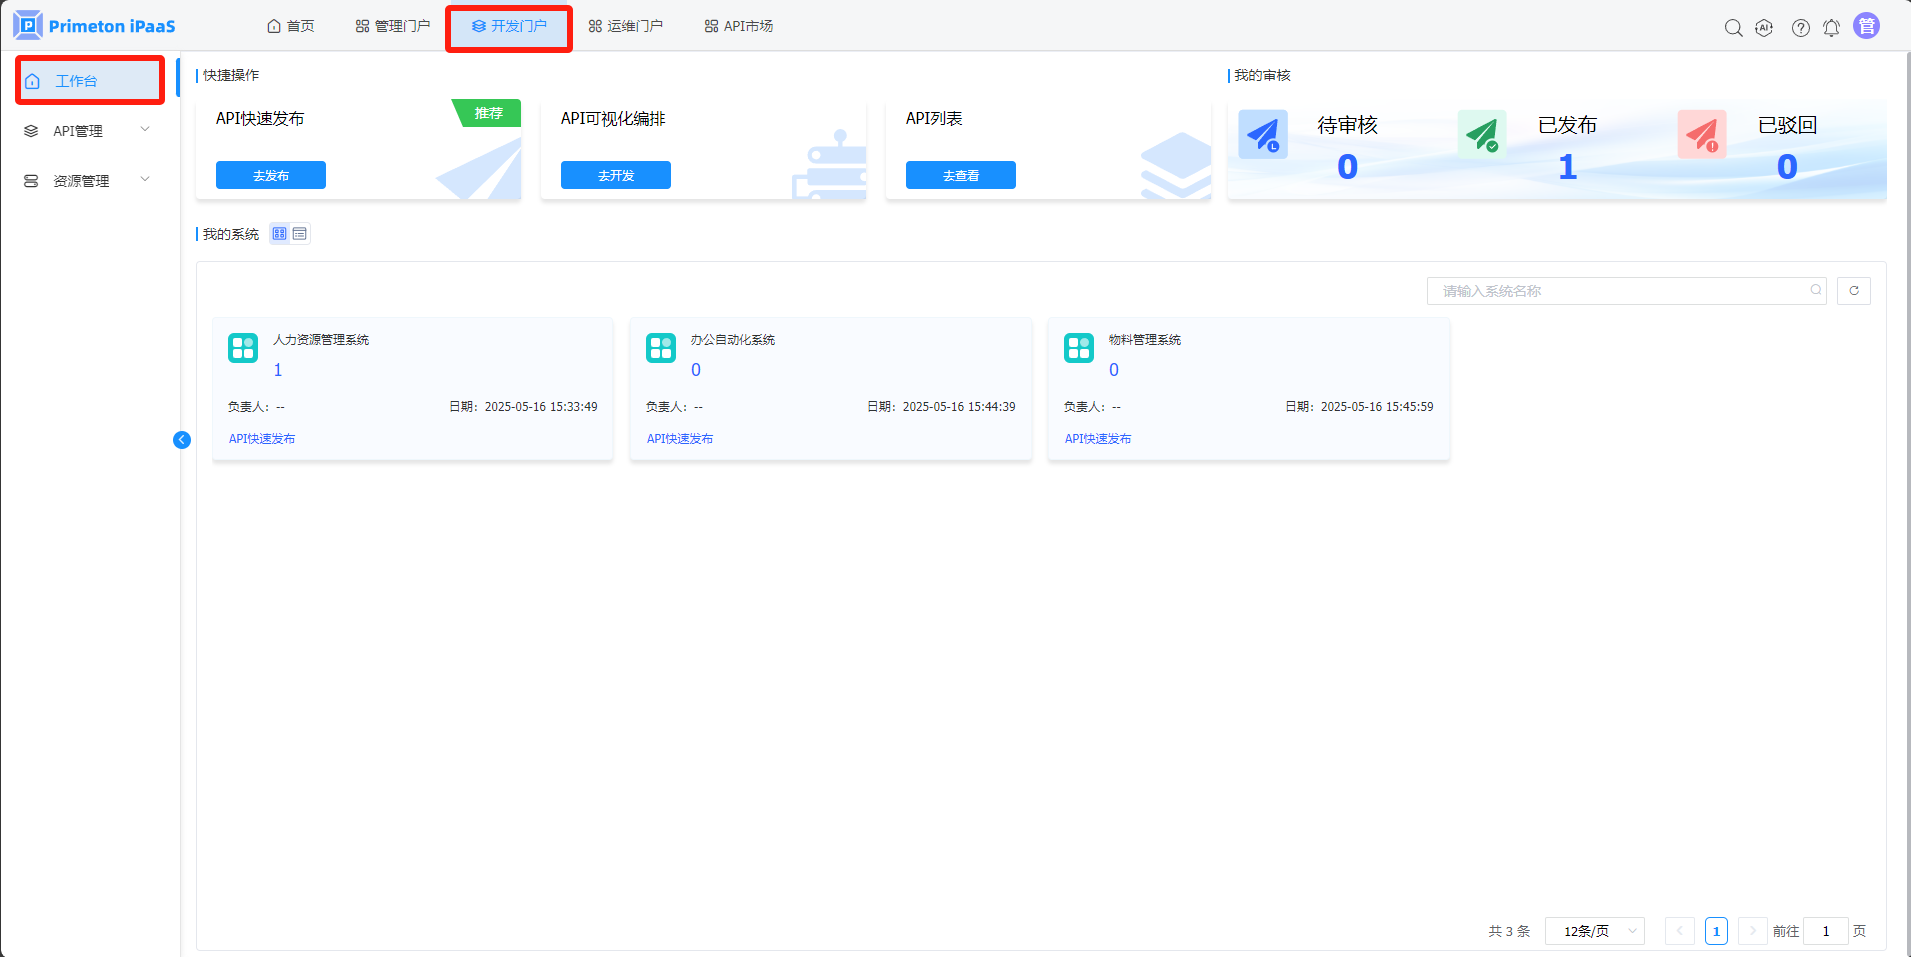Expand the 资源管理 sidebar menu
This screenshot has height=957, width=1911.
[x=88, y=181]
